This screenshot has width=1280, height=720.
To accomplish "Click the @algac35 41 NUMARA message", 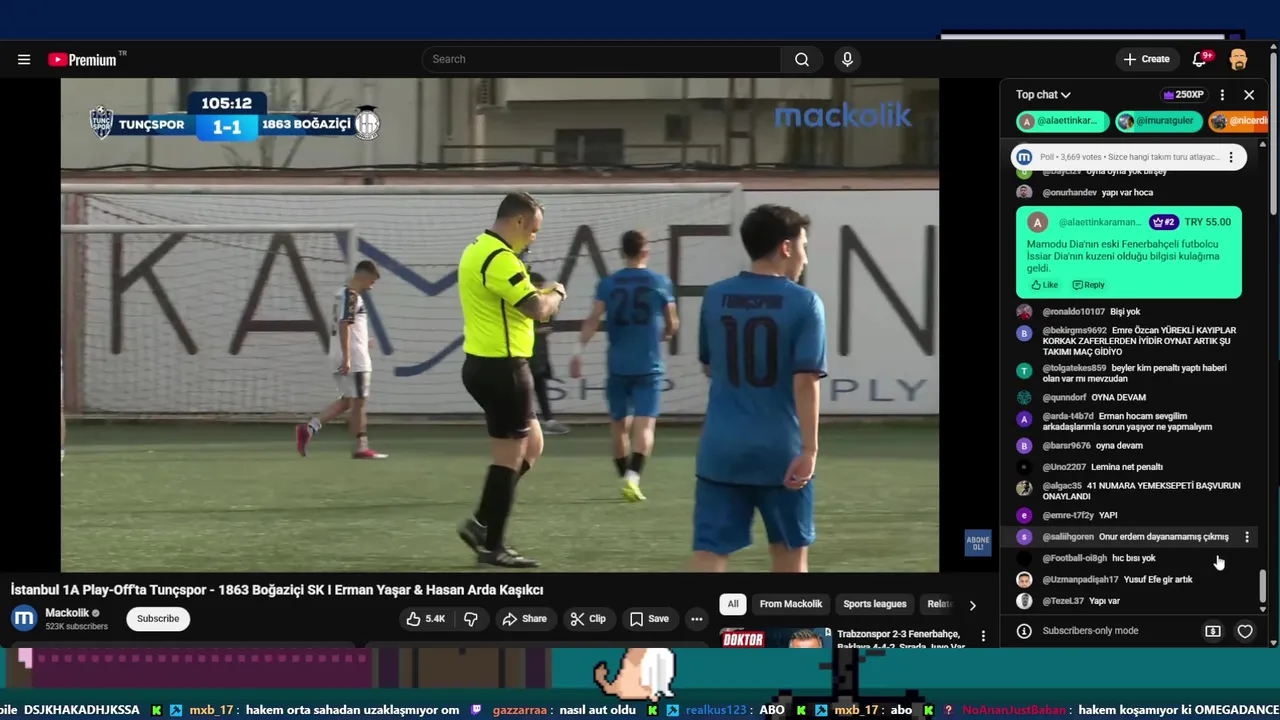I will (1128, 491).
